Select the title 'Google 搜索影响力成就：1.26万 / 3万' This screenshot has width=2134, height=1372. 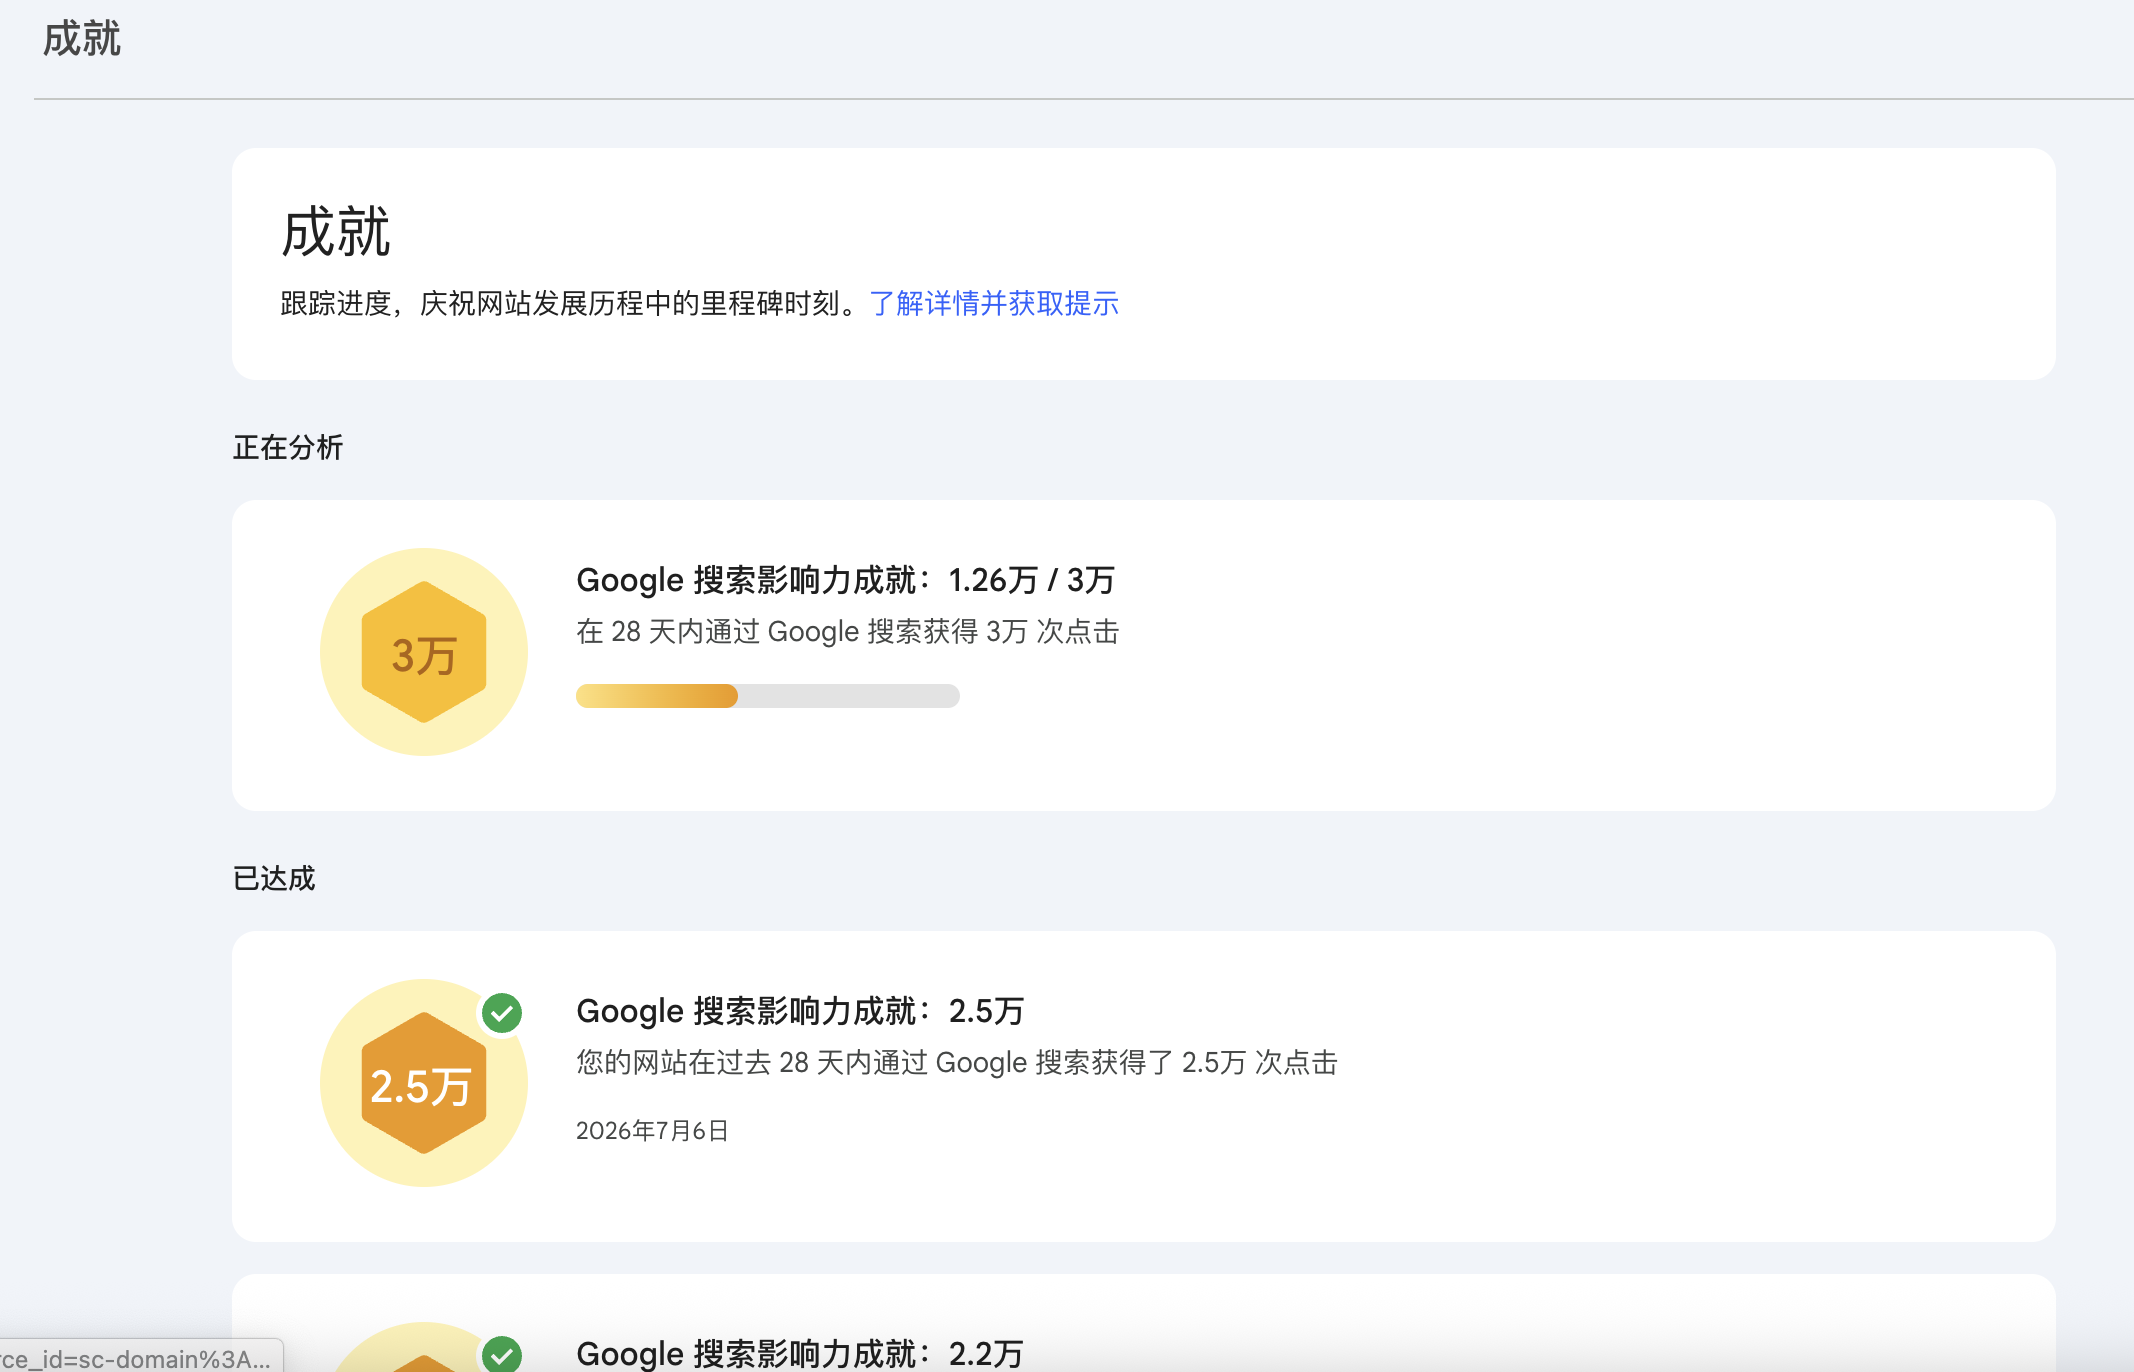(x=846, y=580)
